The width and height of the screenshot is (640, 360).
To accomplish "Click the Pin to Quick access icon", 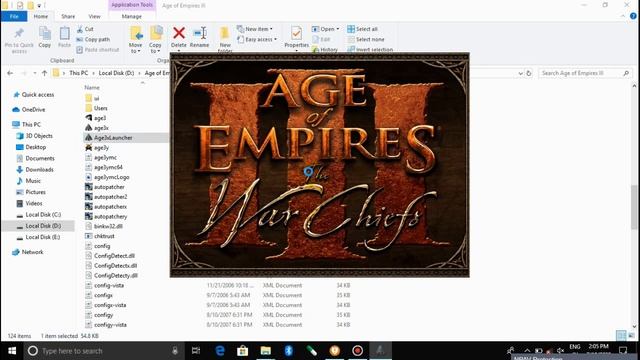I will tap(19, 34).
